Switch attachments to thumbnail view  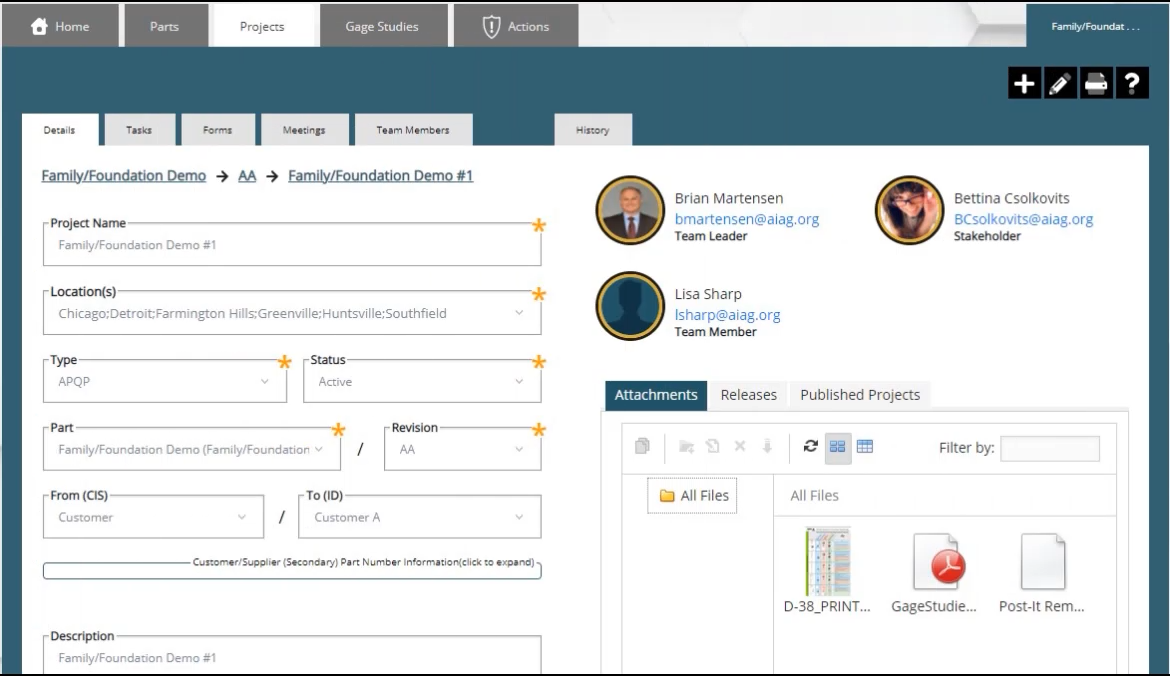838,447
